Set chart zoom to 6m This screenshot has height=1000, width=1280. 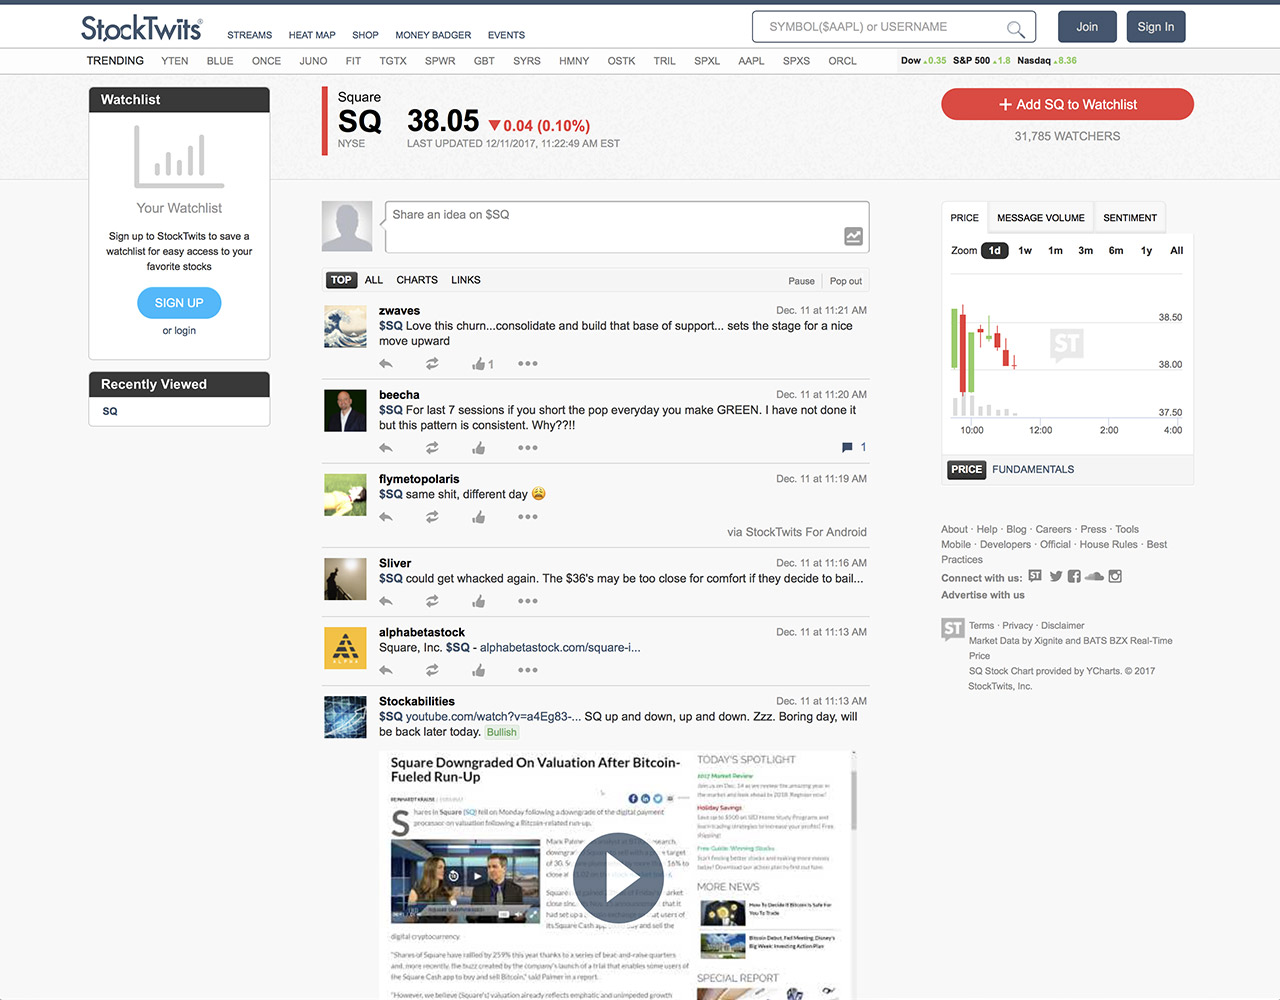(1116, 251)
